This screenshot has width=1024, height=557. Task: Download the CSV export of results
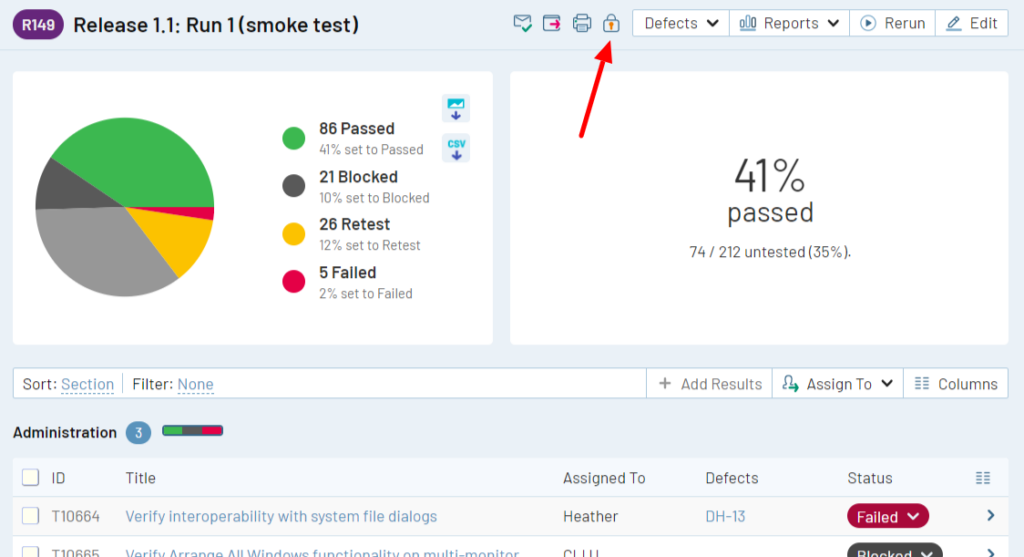click(456, 148)
